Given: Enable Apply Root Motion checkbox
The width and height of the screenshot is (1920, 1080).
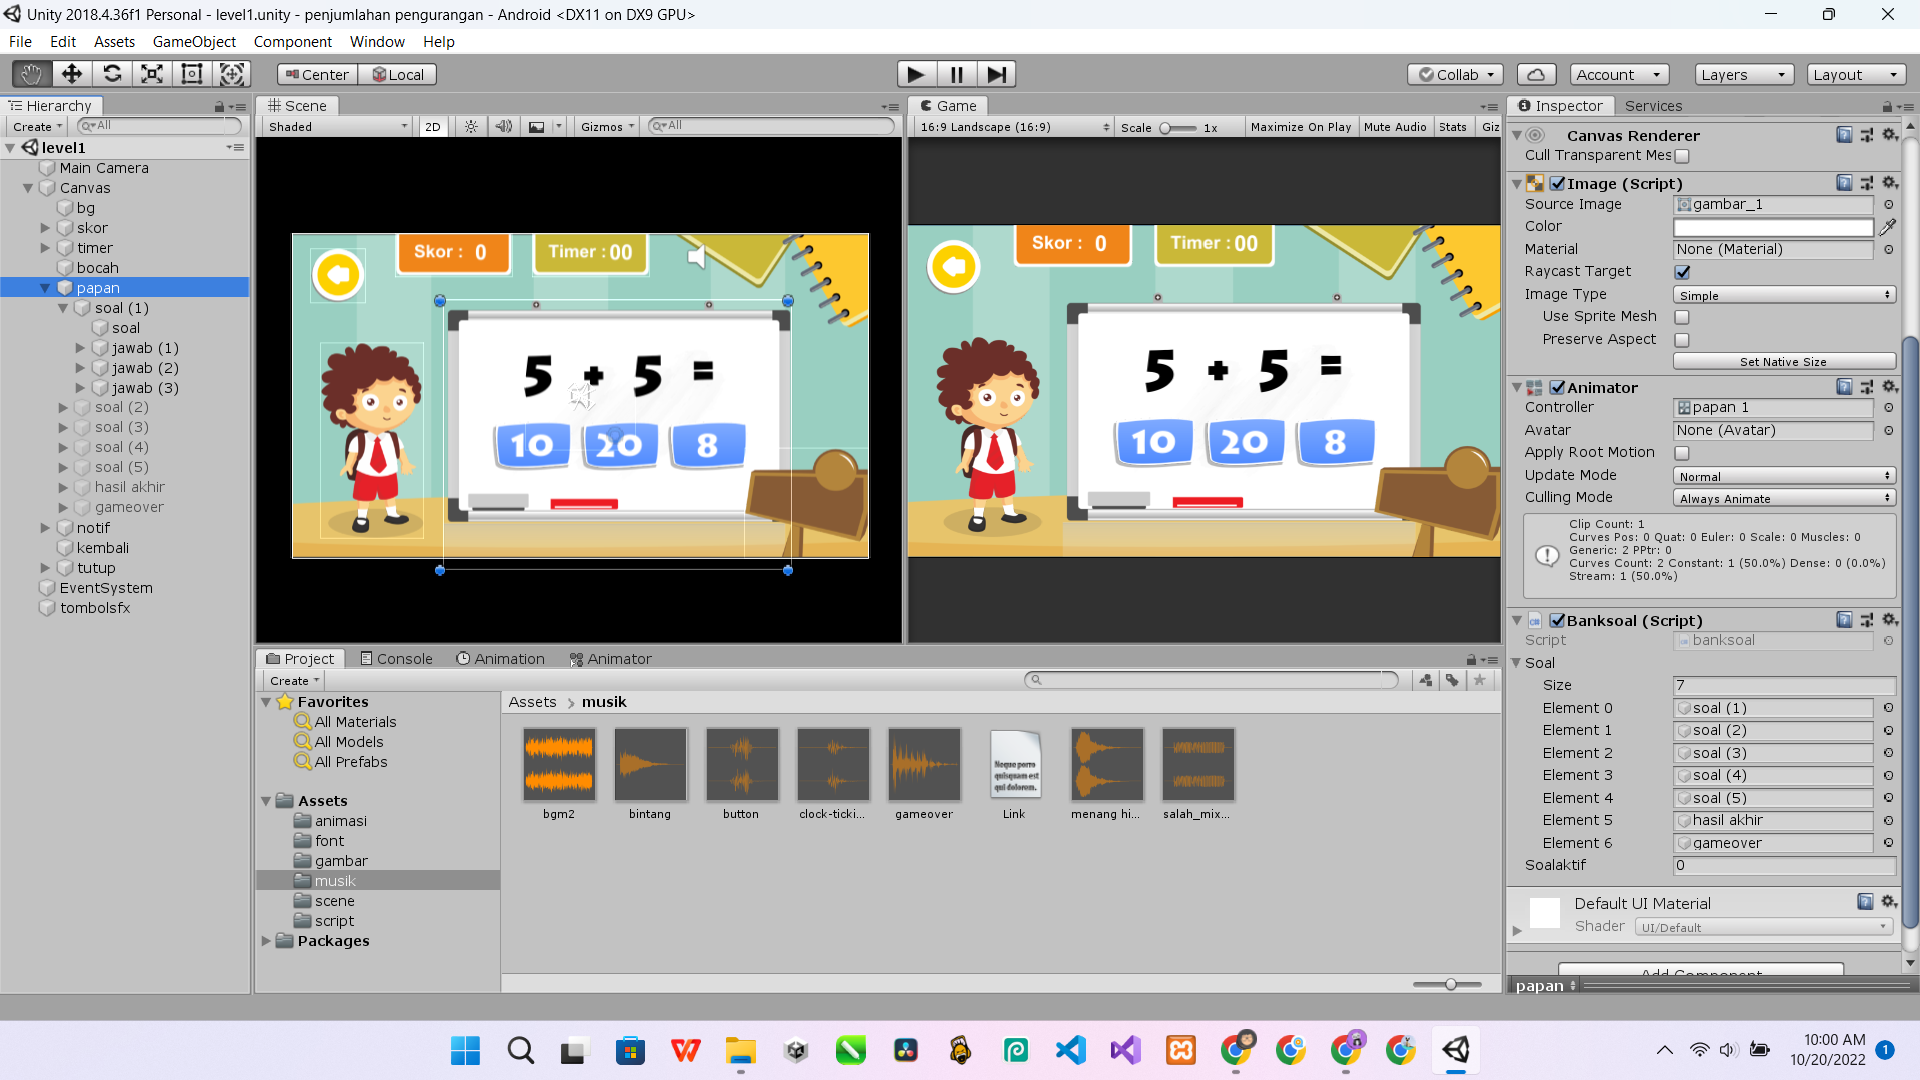Looking at the screenshot, I should [1682, 453].
